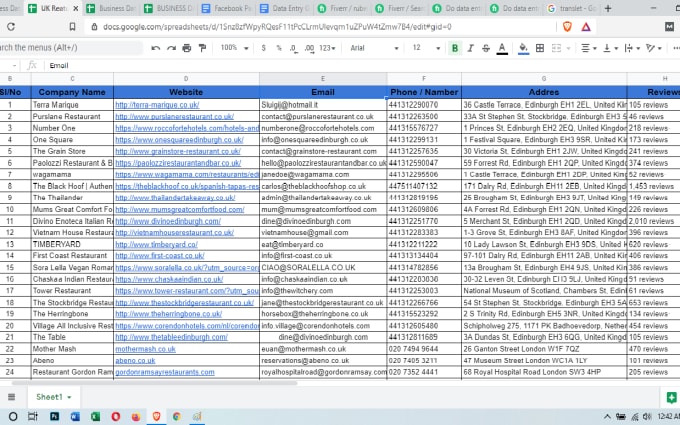The width and height of the screenshot is (680, 425).
Task: Switch to the translet Google tab
Action: [572, 8]
